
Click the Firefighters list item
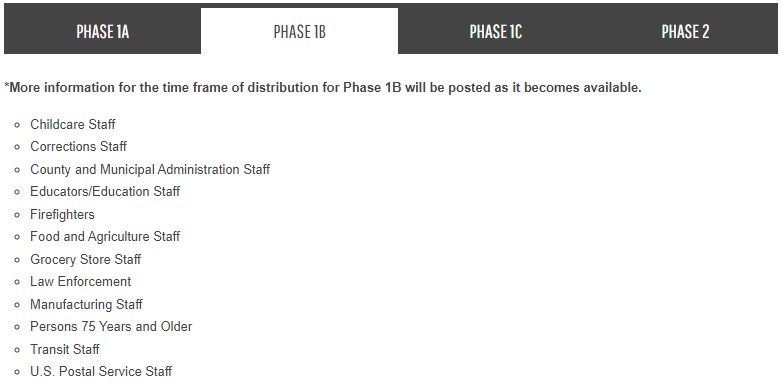62,214
